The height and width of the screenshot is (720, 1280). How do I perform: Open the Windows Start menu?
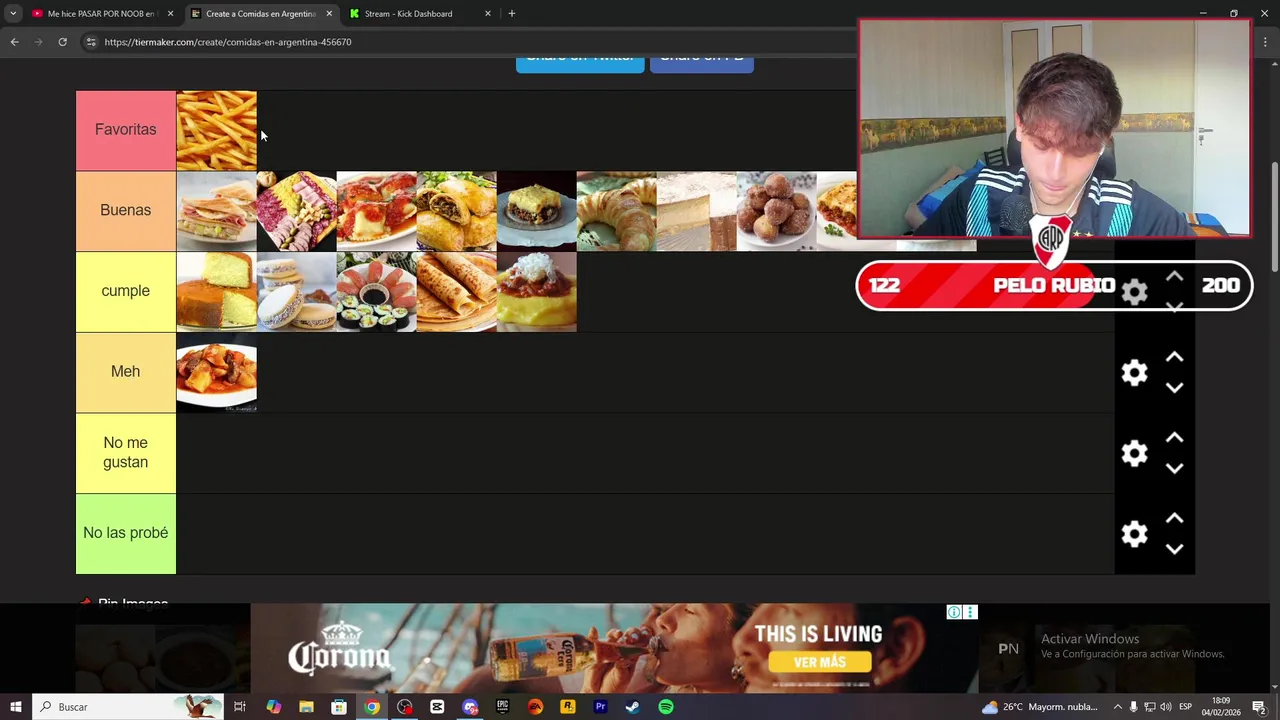pyautogui.click(x=15, y=707)
